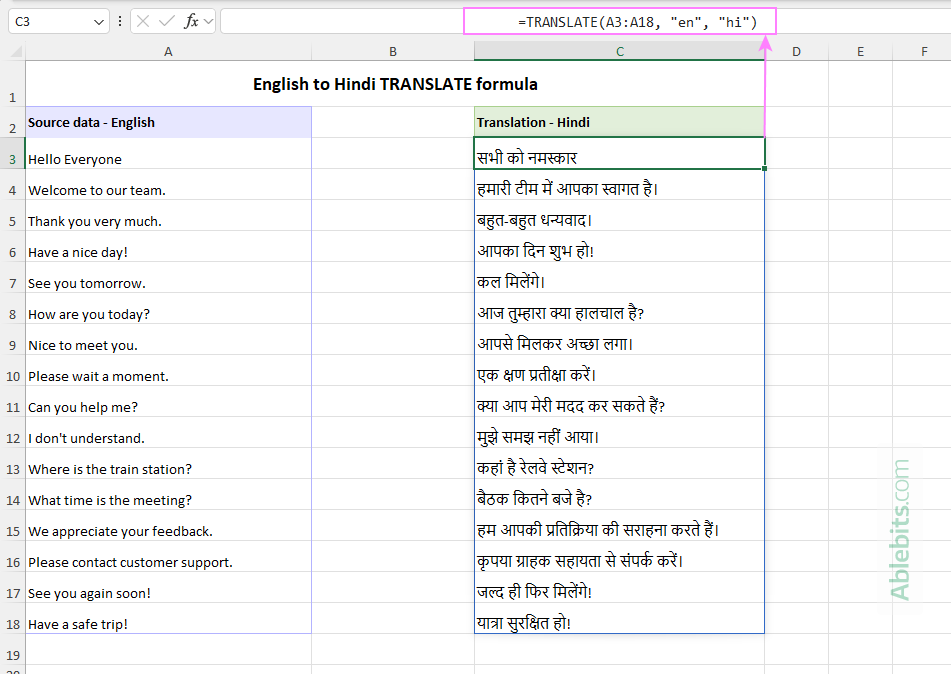951x674 pixels.
Task: Select column B header
Action: (x=393, y=52)
